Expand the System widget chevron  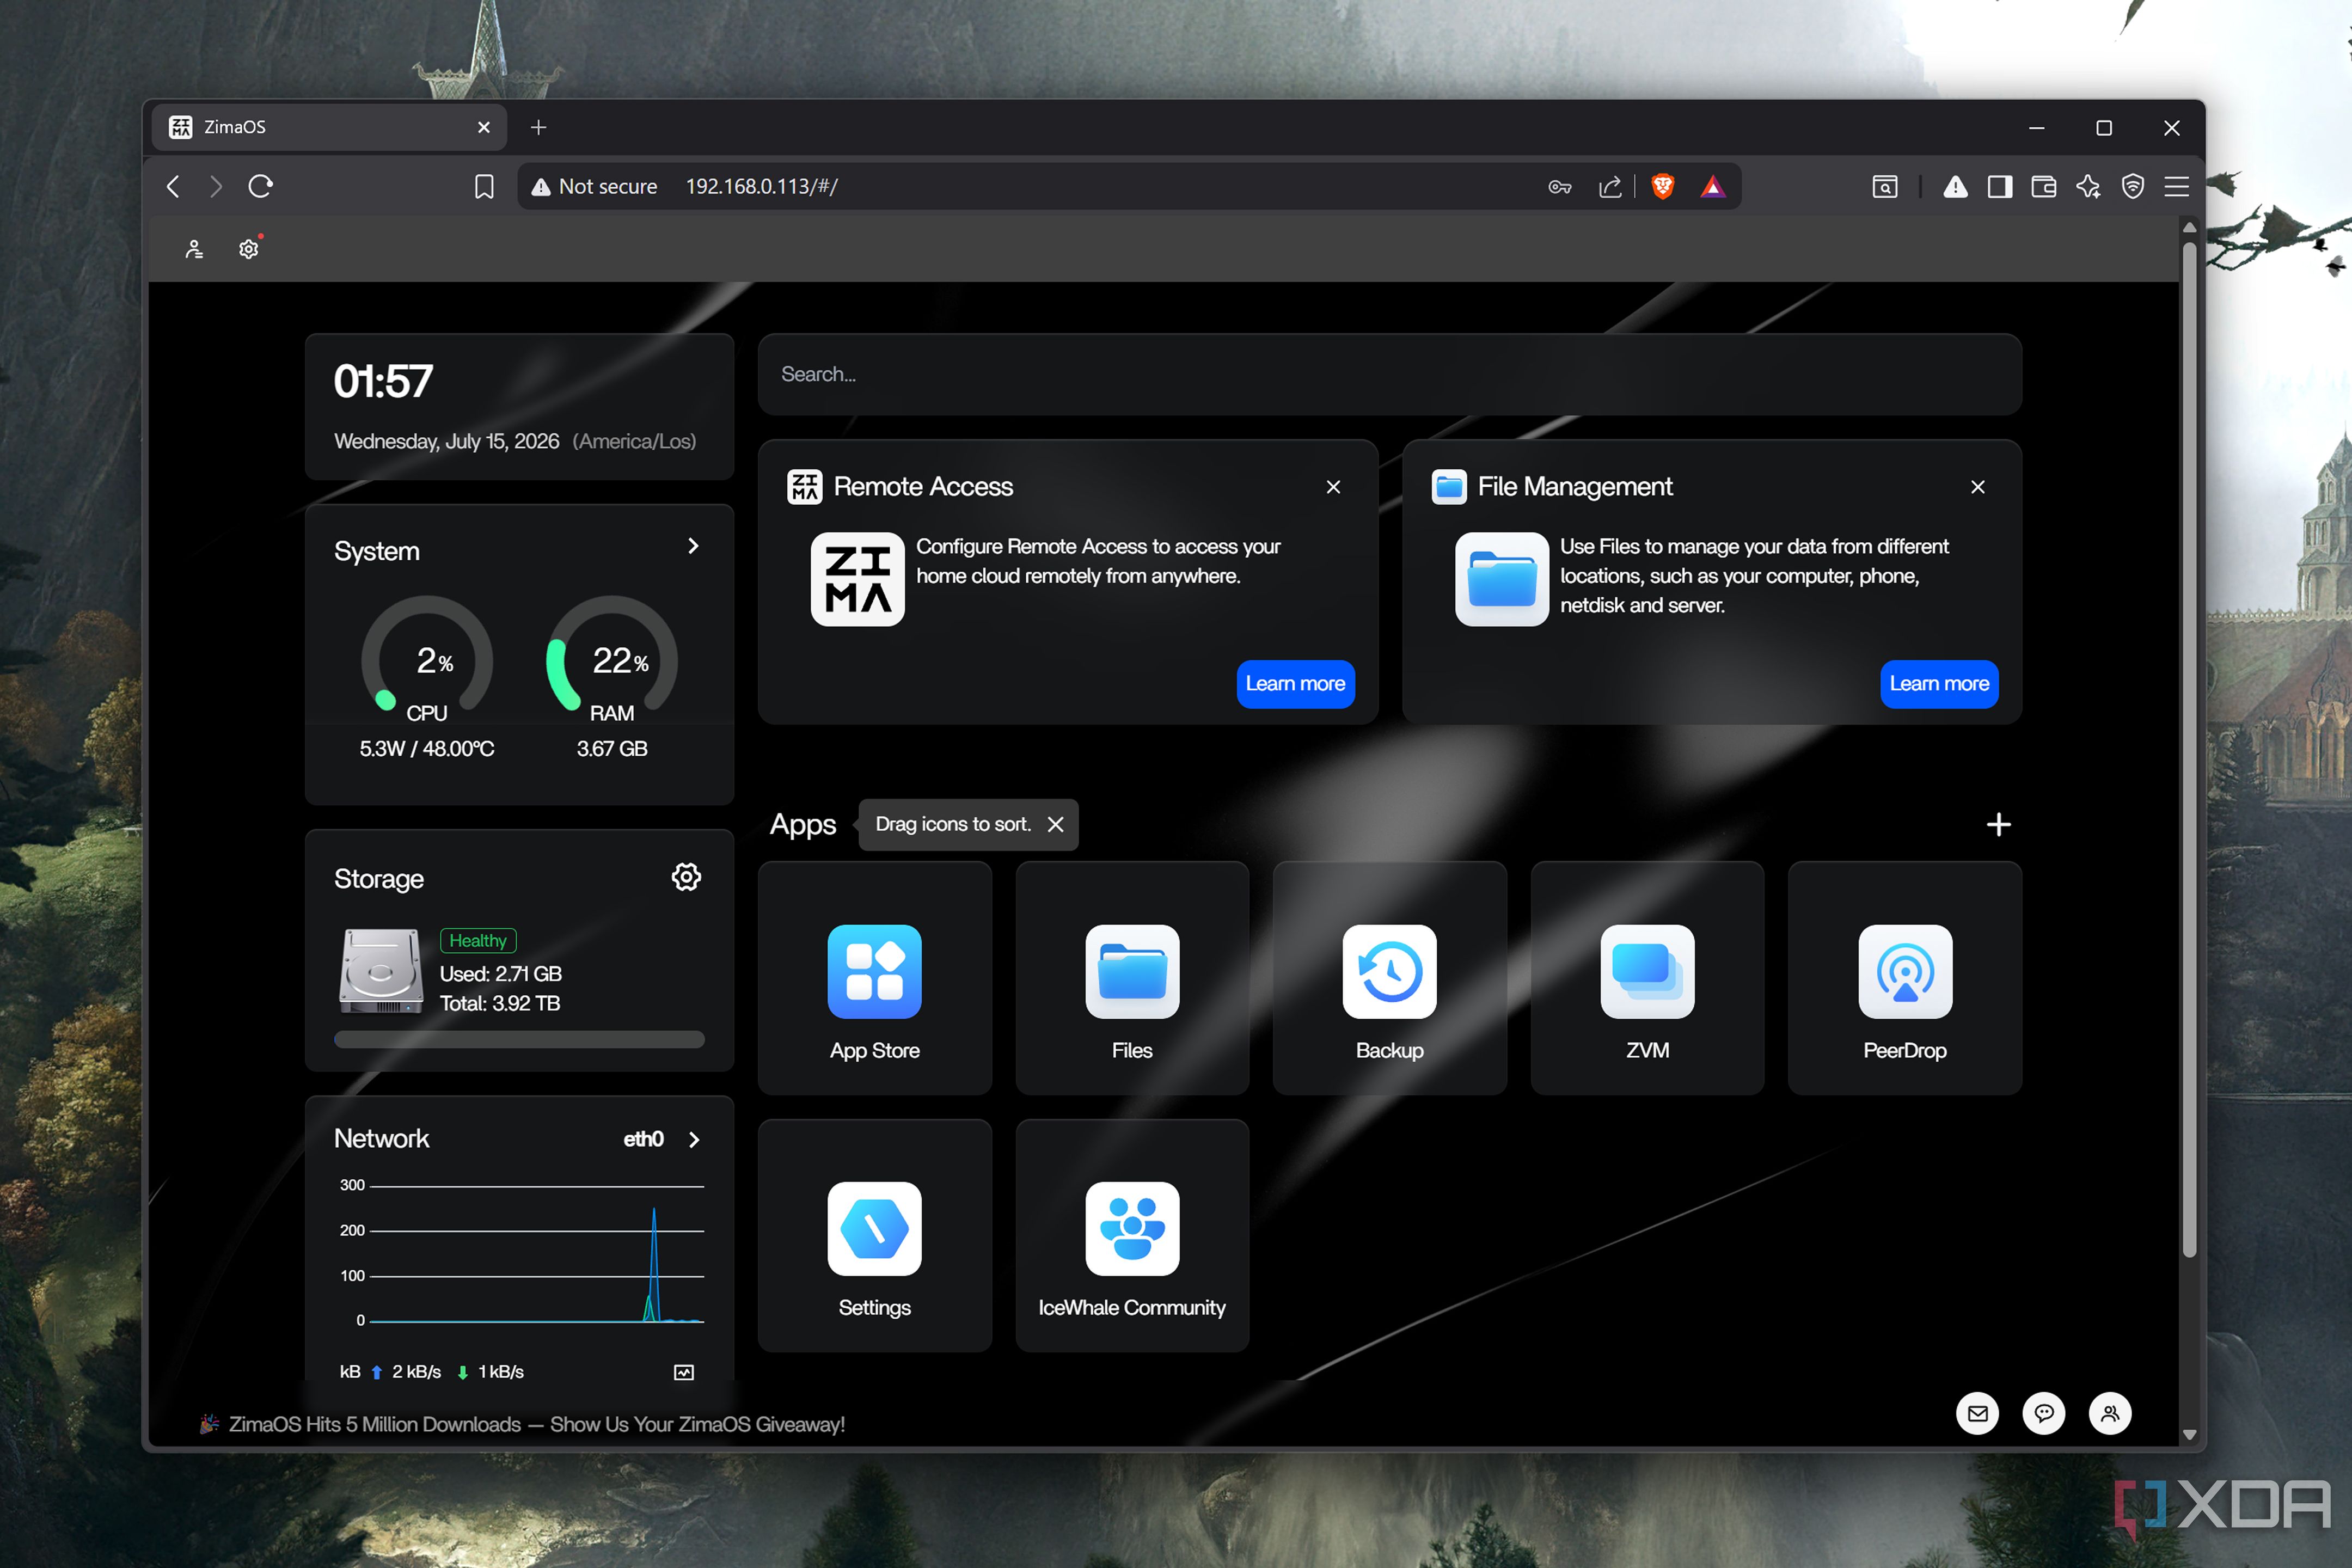click(693, 545)
